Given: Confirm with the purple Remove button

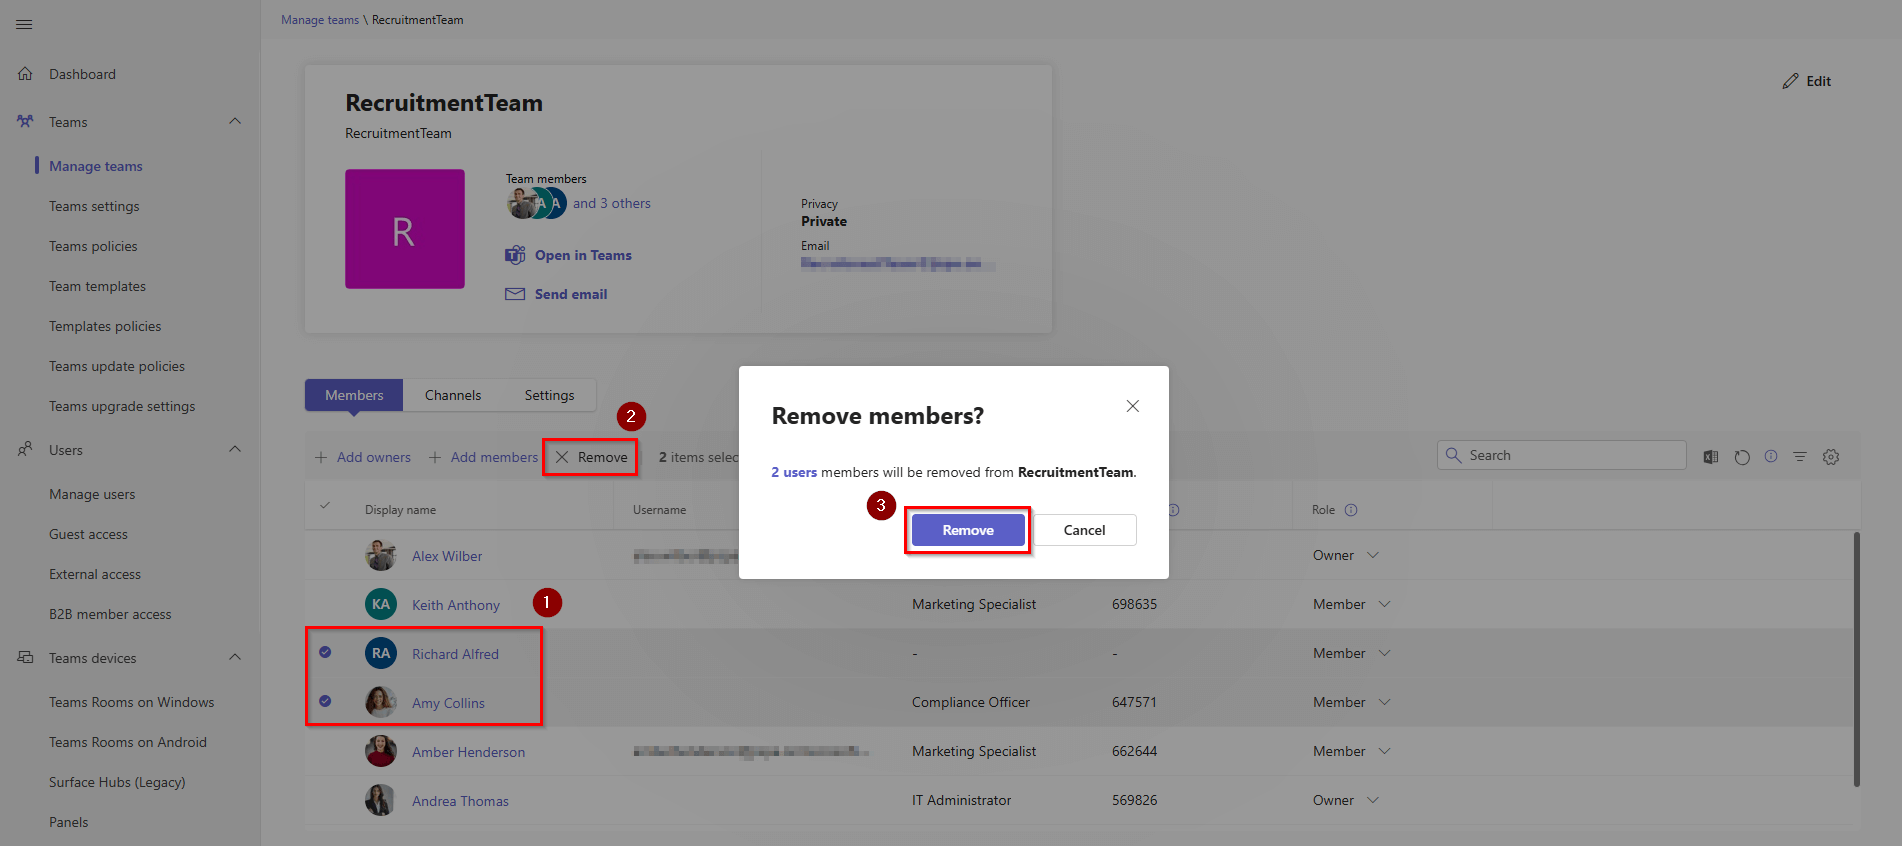Looking at the screenshot, I should pos(968,530).
